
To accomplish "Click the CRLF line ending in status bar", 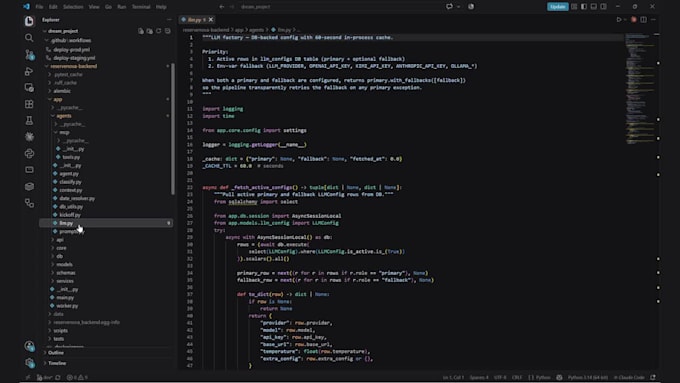I will click(x=517, y=377).
